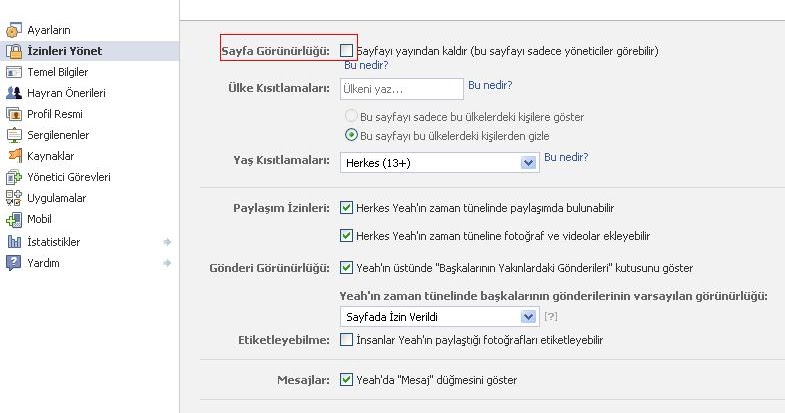785x413 pixels.
Task: Click the Hayran Önerileri people icon
Action: point(14,93)
